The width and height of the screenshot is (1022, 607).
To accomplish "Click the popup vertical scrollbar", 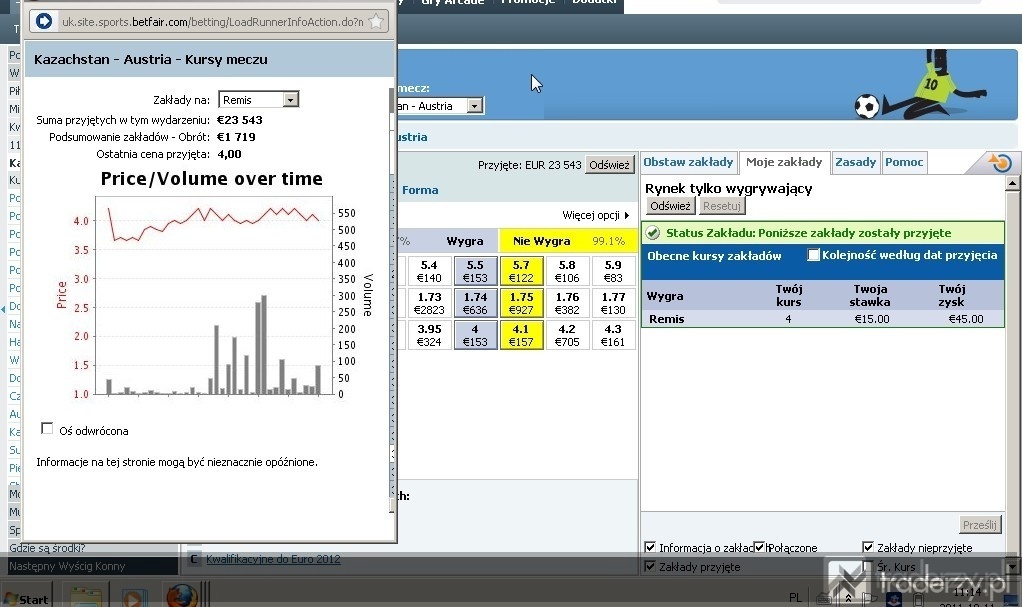I will (x=392, y=300).
